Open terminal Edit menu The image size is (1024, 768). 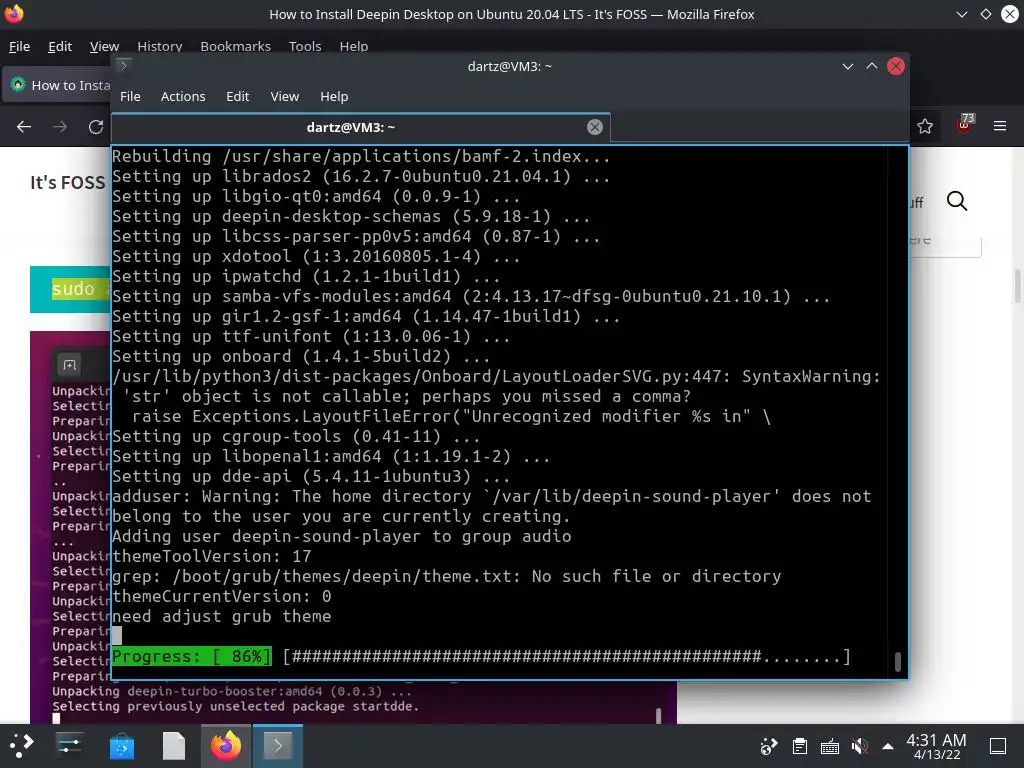[x=238, y=97]
